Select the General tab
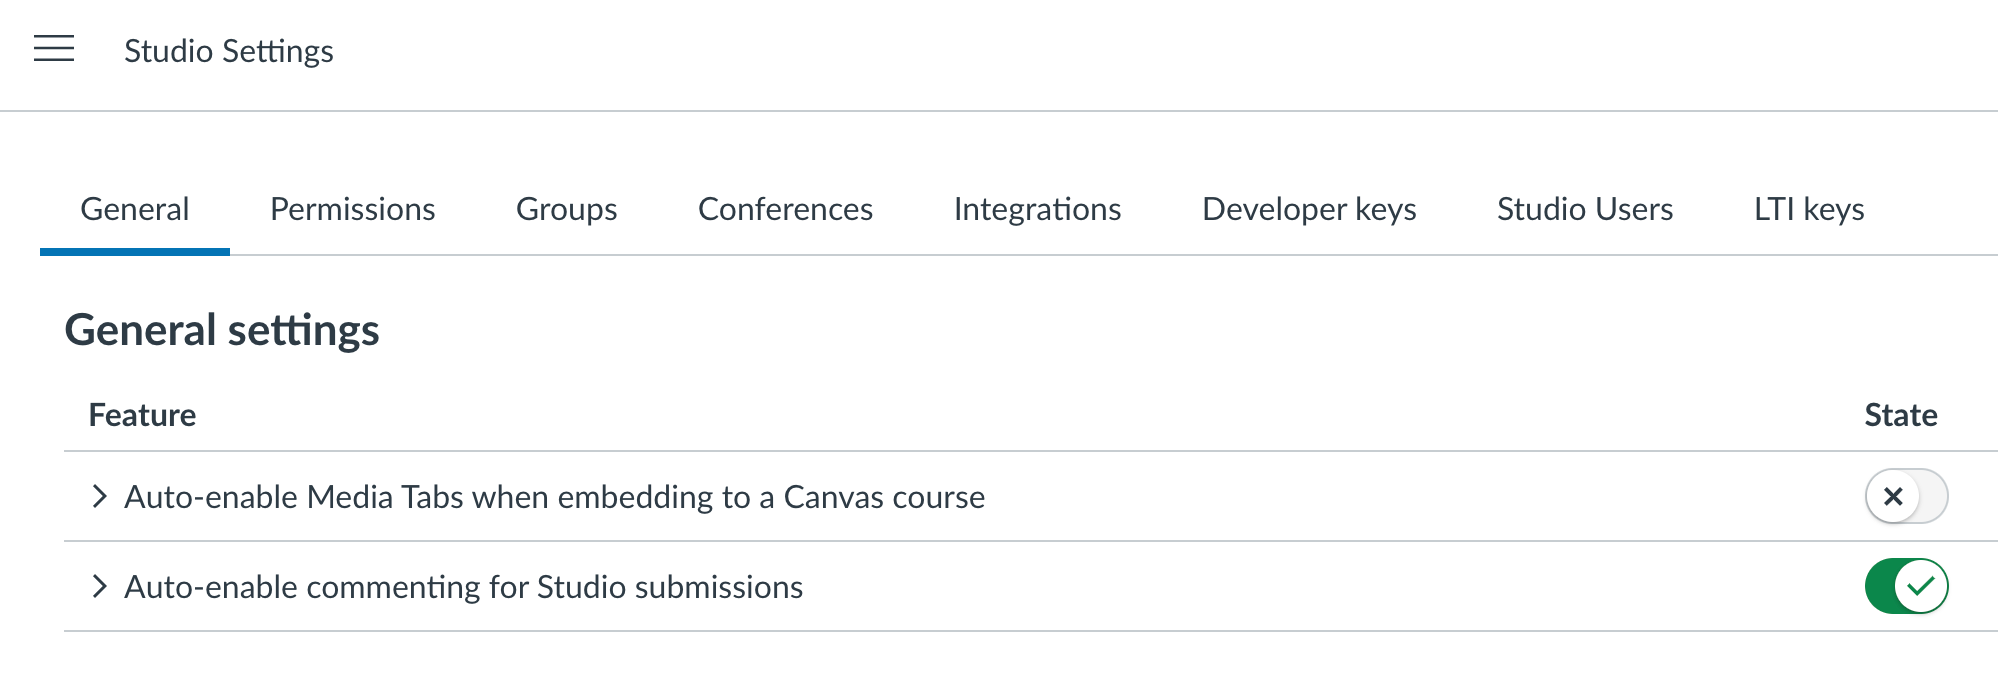This screenshot has width=1998, height=692. 135,209
